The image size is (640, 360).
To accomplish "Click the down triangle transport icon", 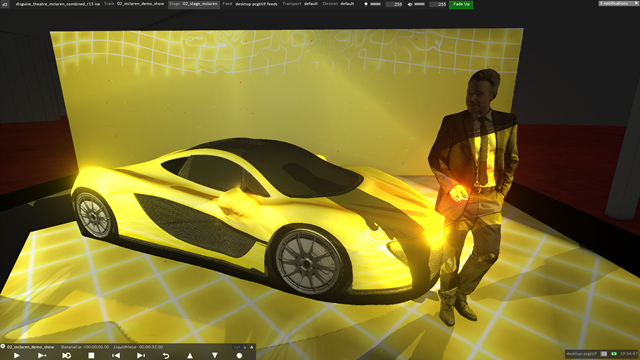I will click(x=215, y=356).
